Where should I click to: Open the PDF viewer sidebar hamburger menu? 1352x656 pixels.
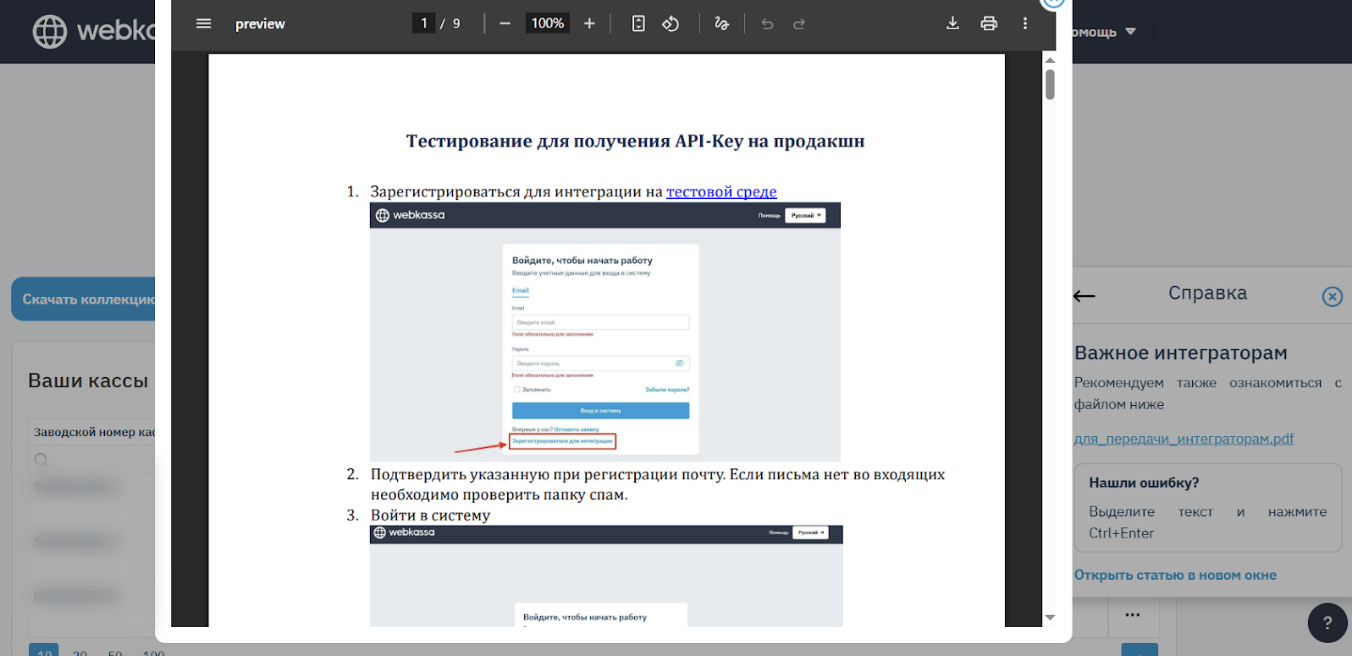pyautogui.click(x=204, y=23)
